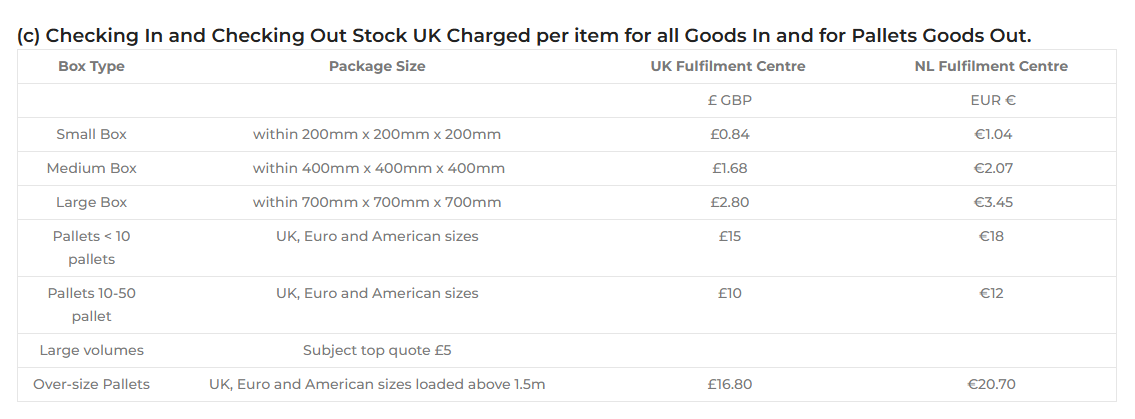Click the Box Type column header
Viewport: 1135px width, 419px height.
click(x=91, y=66)
